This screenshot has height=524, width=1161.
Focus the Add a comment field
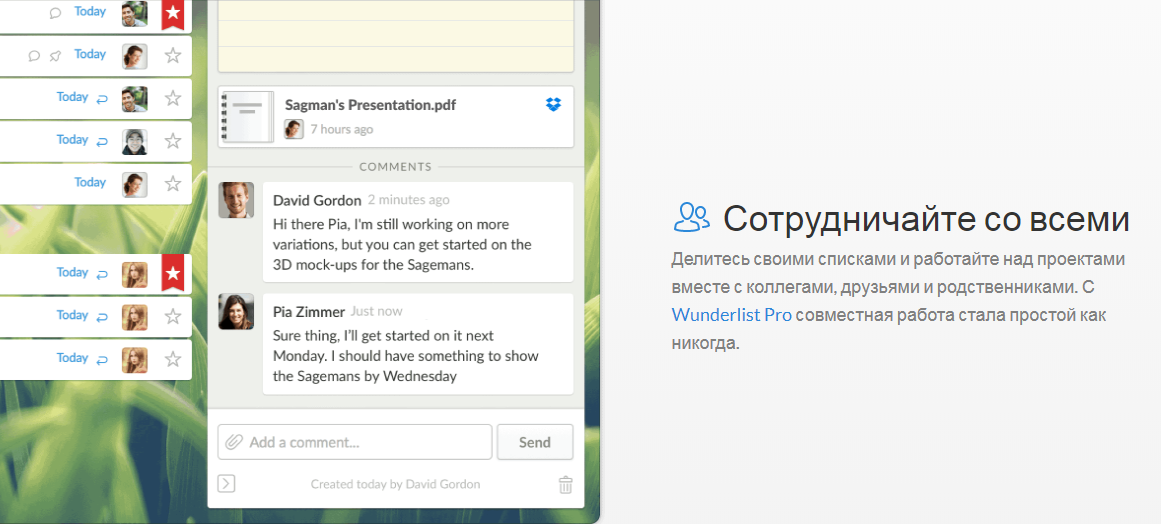click(x=355, y=443)
